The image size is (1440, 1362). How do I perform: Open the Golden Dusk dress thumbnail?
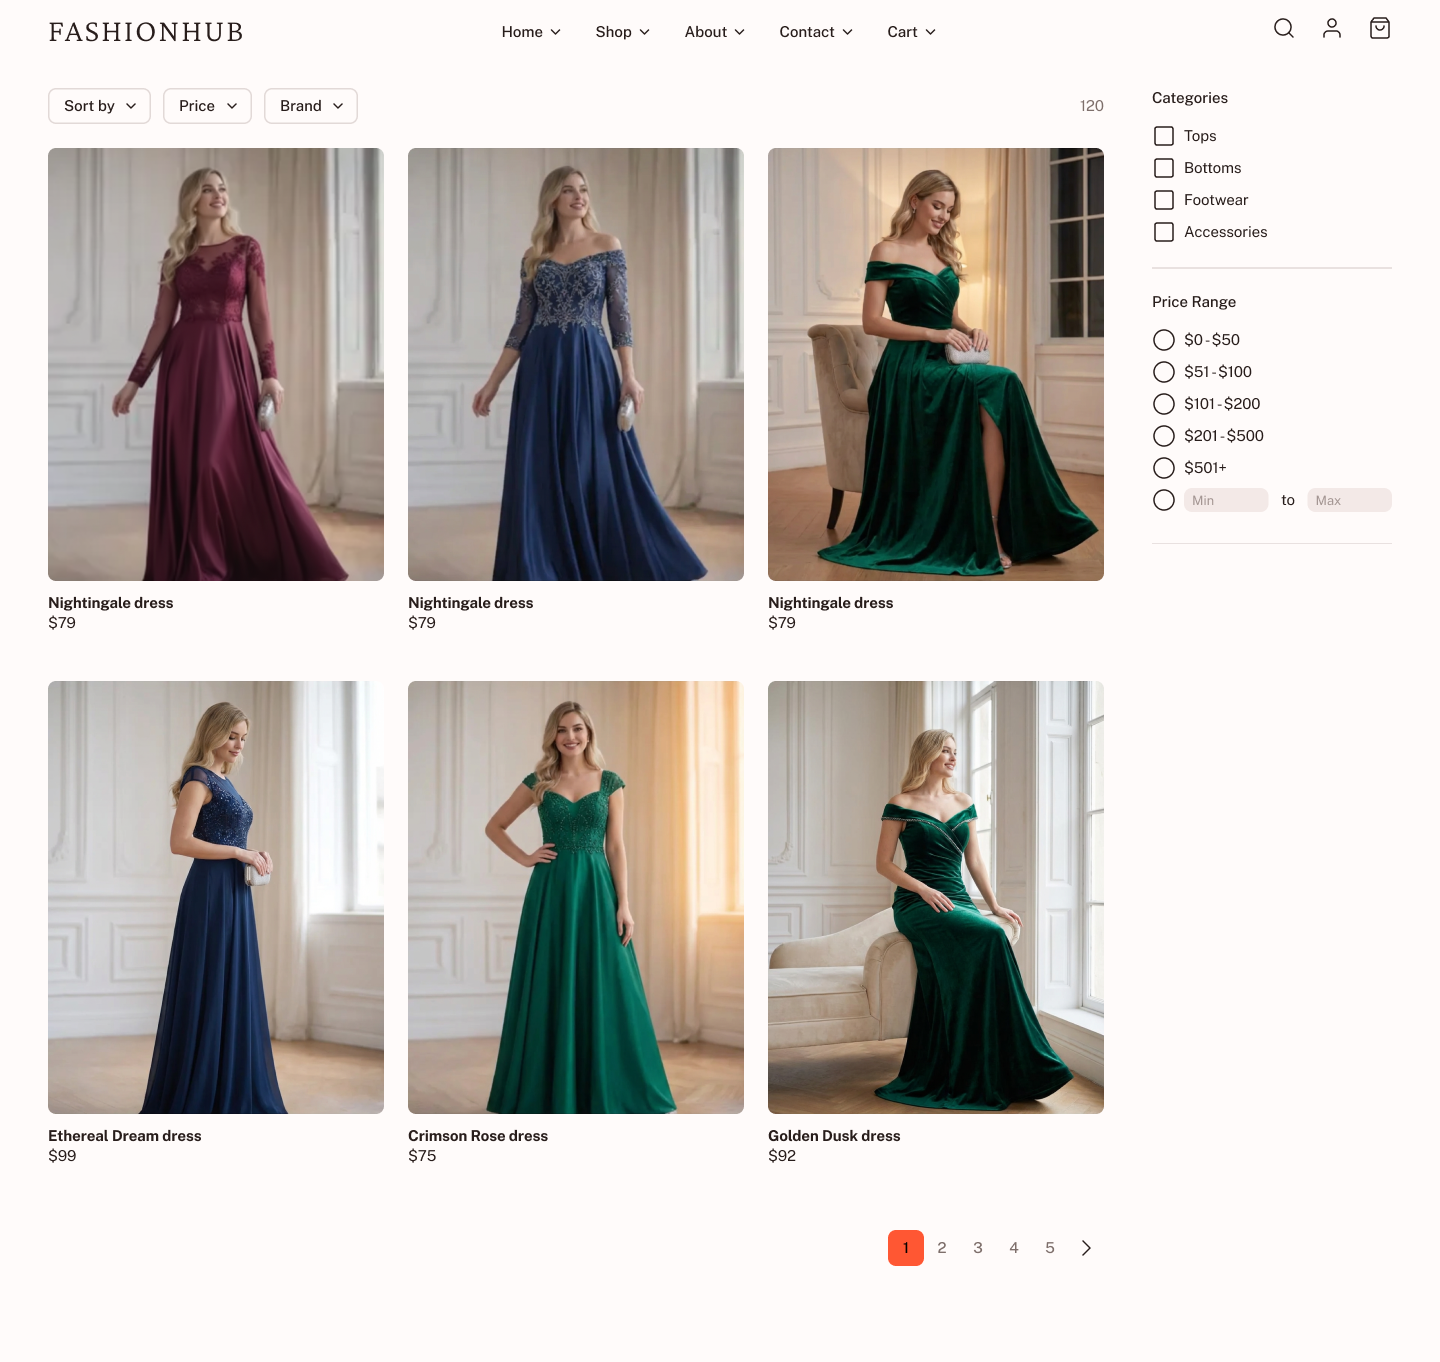point(935,897)
